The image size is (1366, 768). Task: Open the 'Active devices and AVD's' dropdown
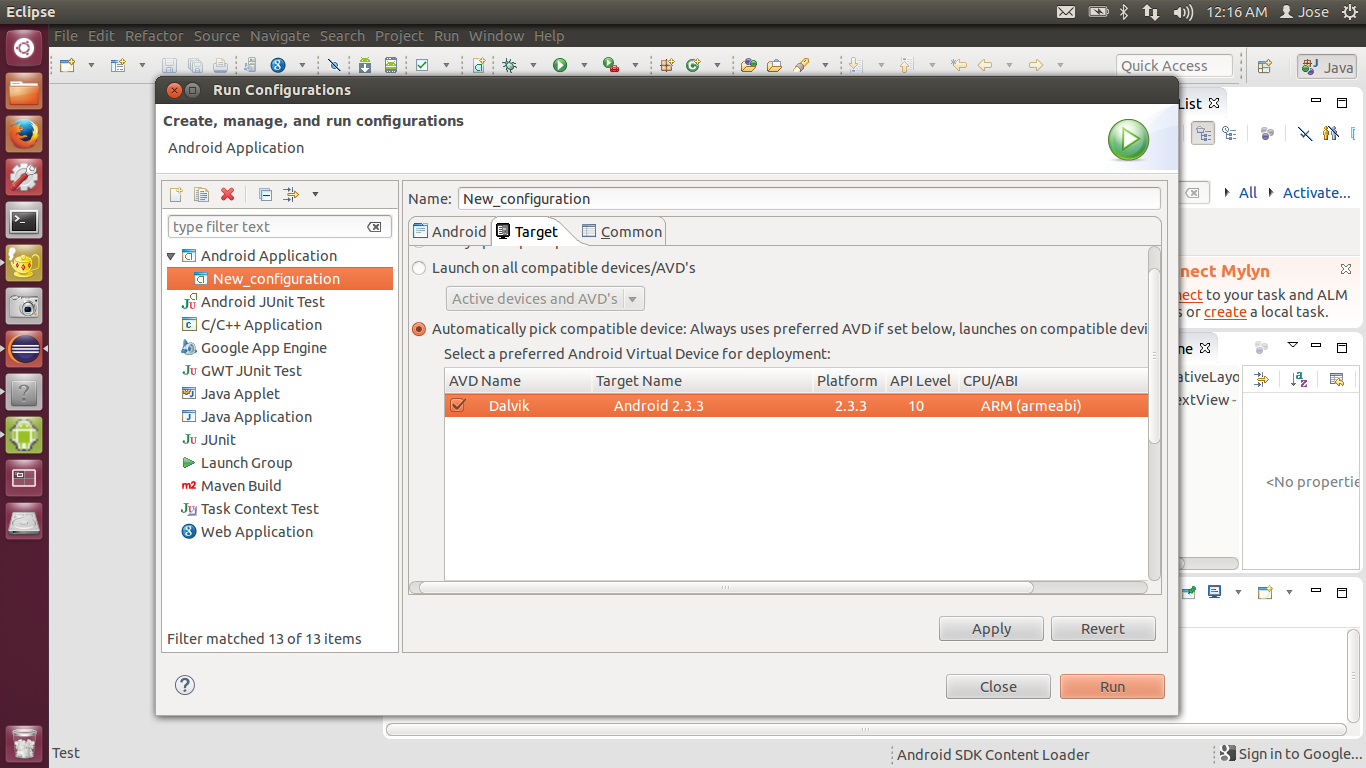pos(545,298)
